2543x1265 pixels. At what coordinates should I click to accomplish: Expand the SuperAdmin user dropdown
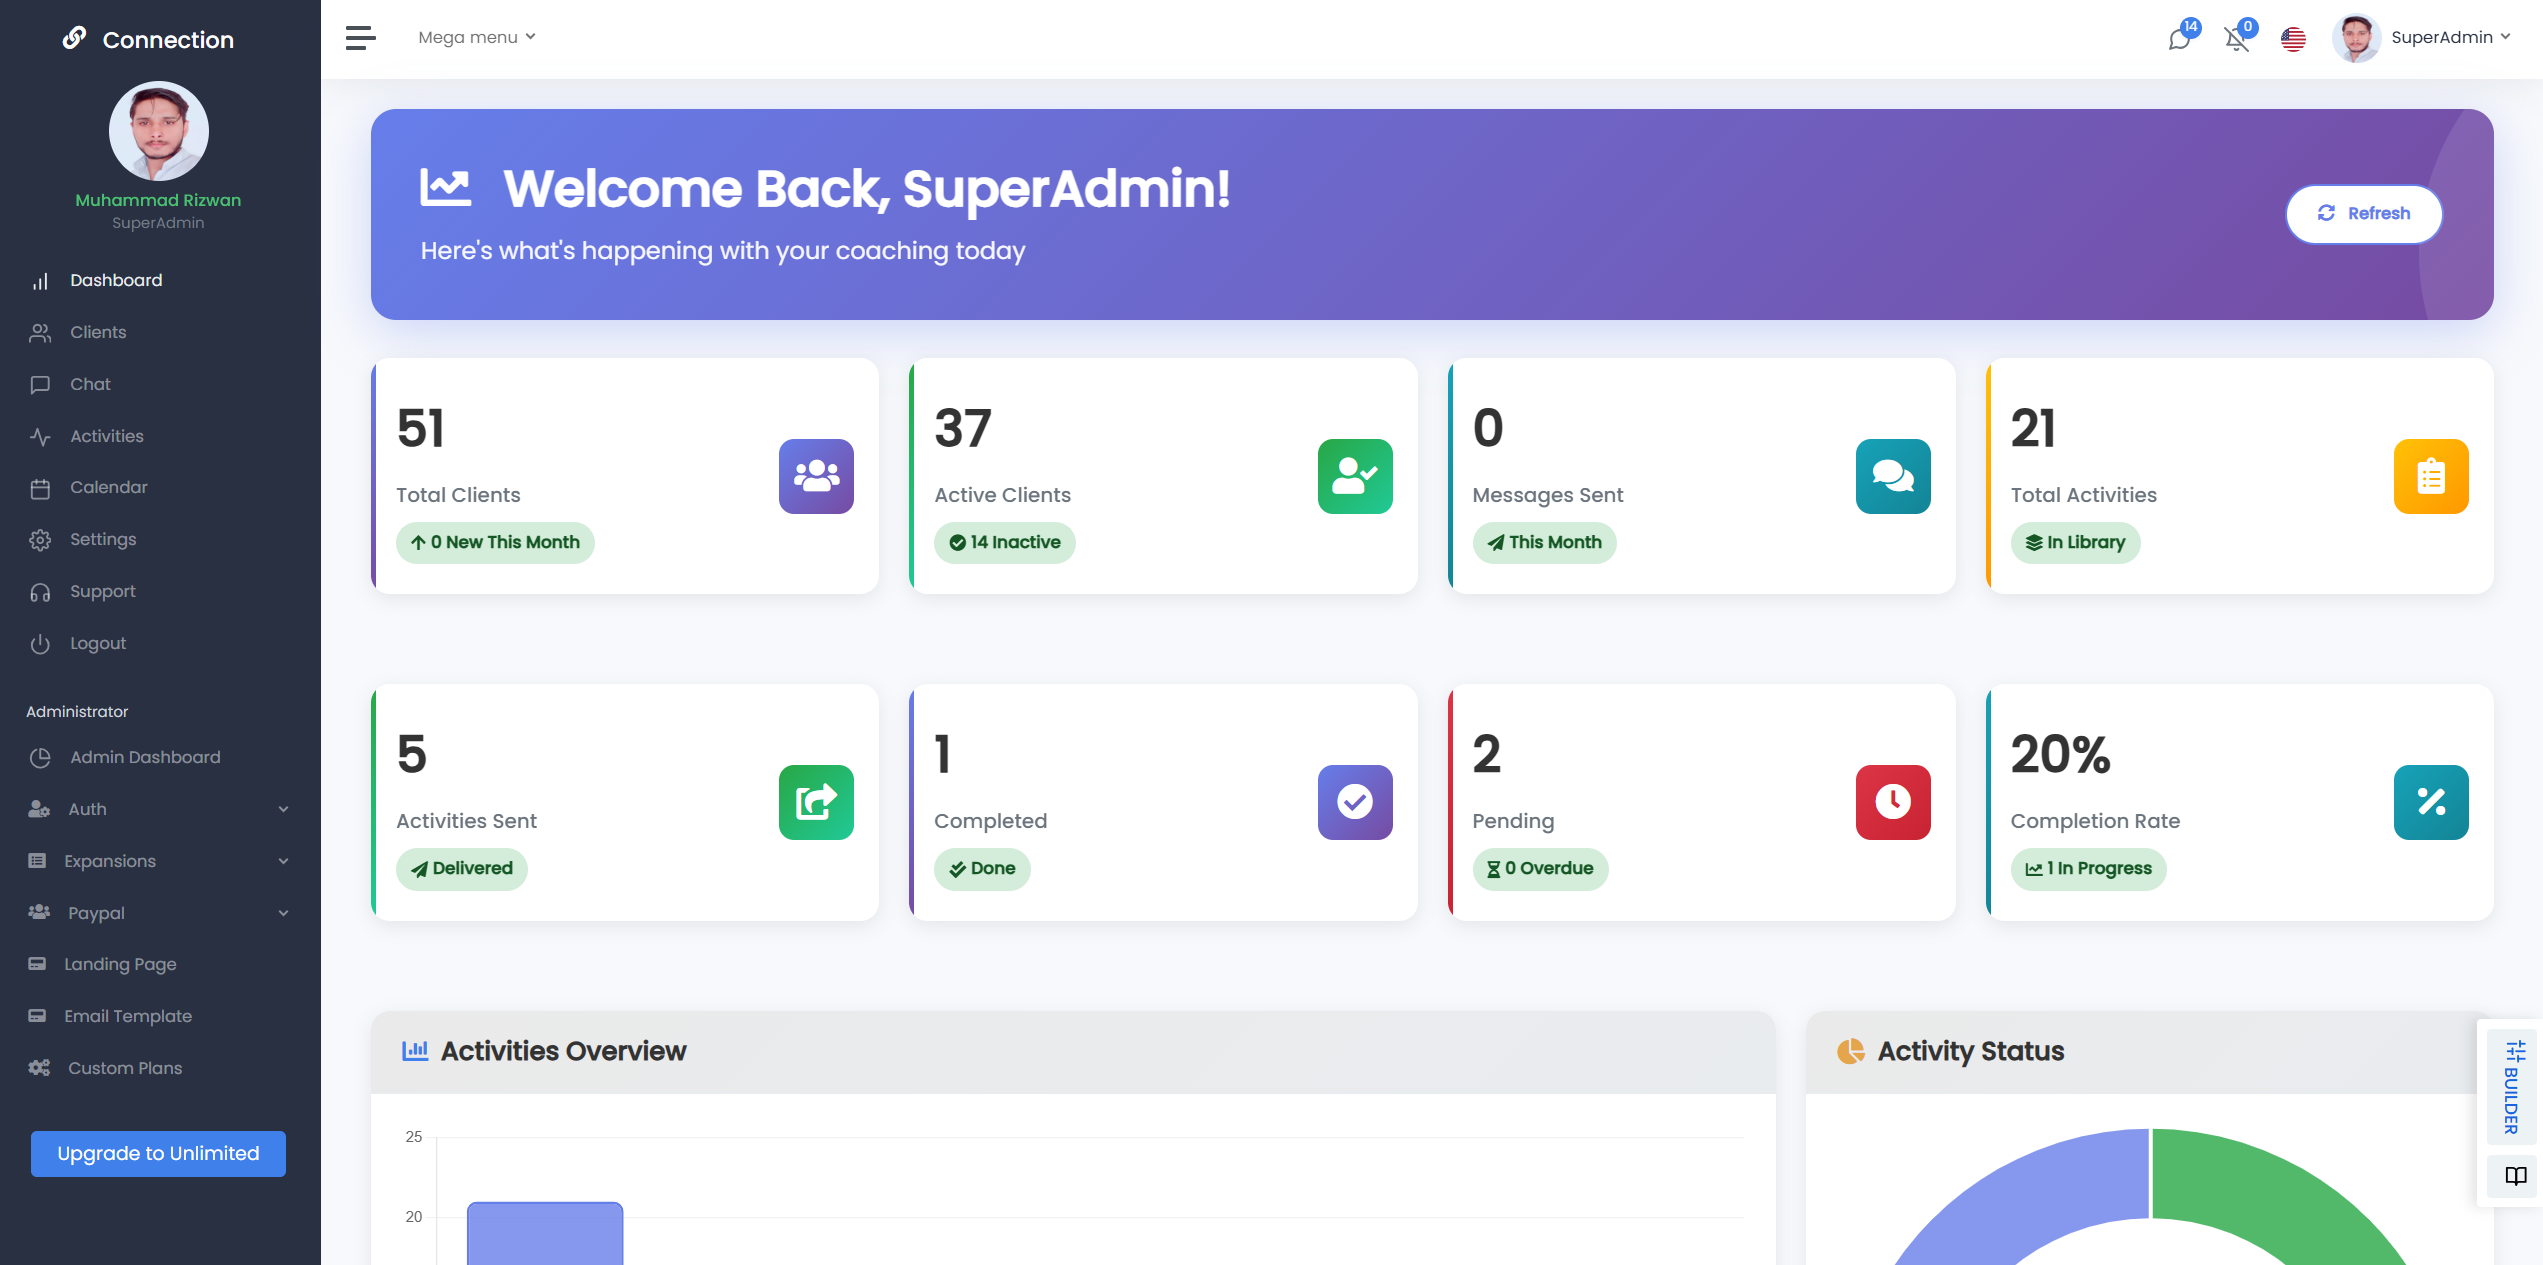click(2449, 38)
